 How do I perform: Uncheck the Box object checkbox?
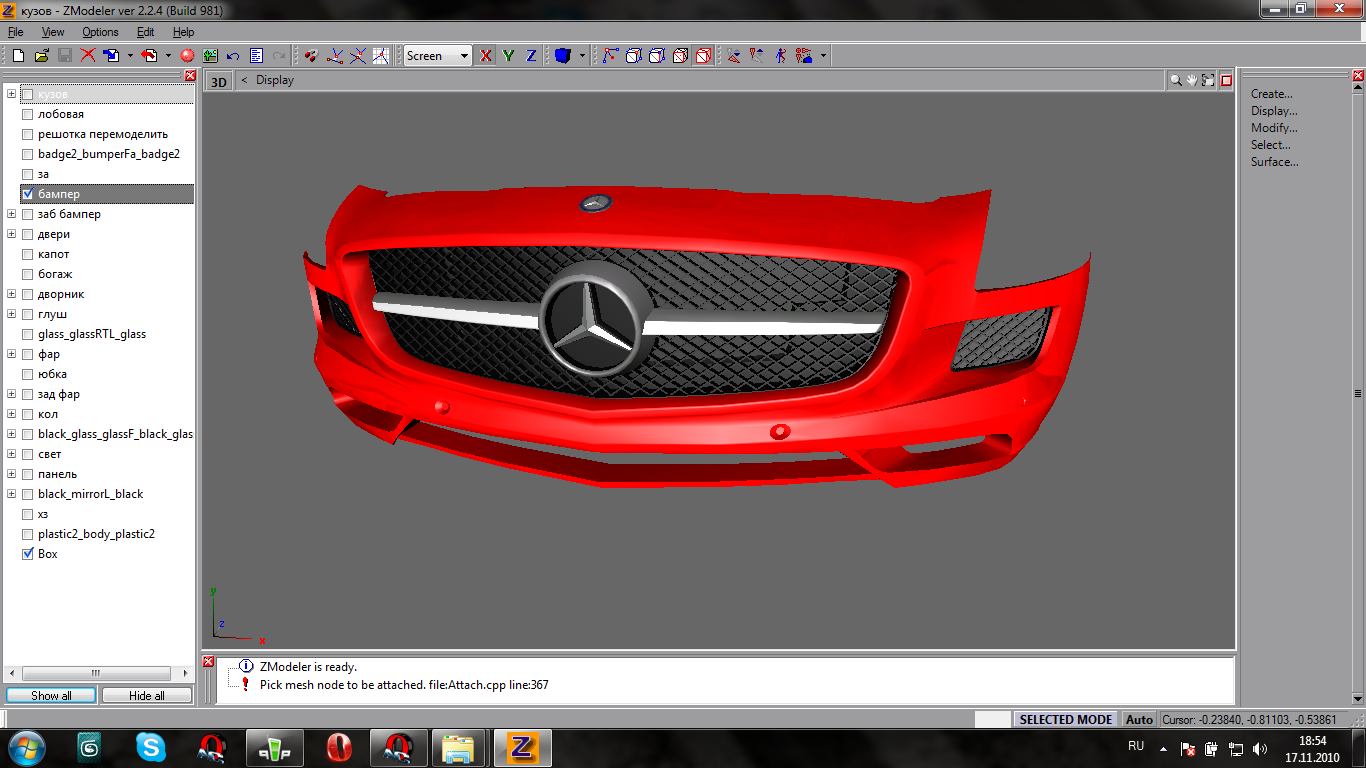coord(28,554)
